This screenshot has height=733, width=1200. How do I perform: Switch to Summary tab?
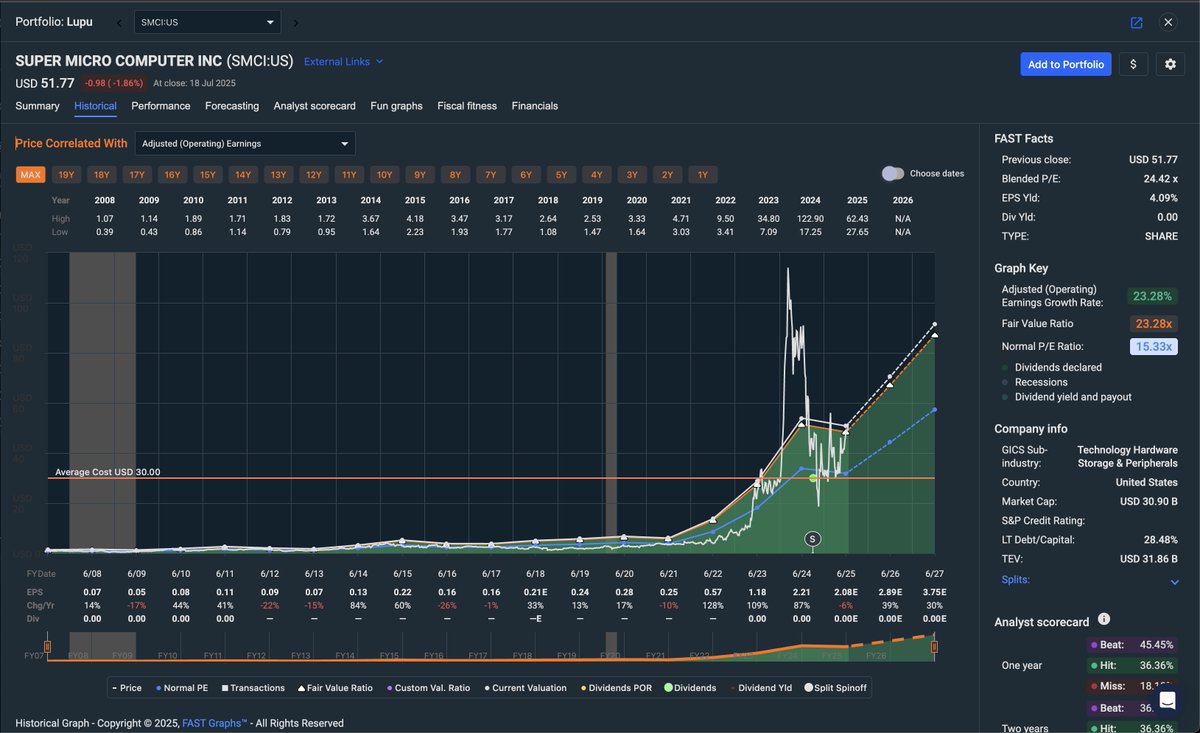(37, 106)
